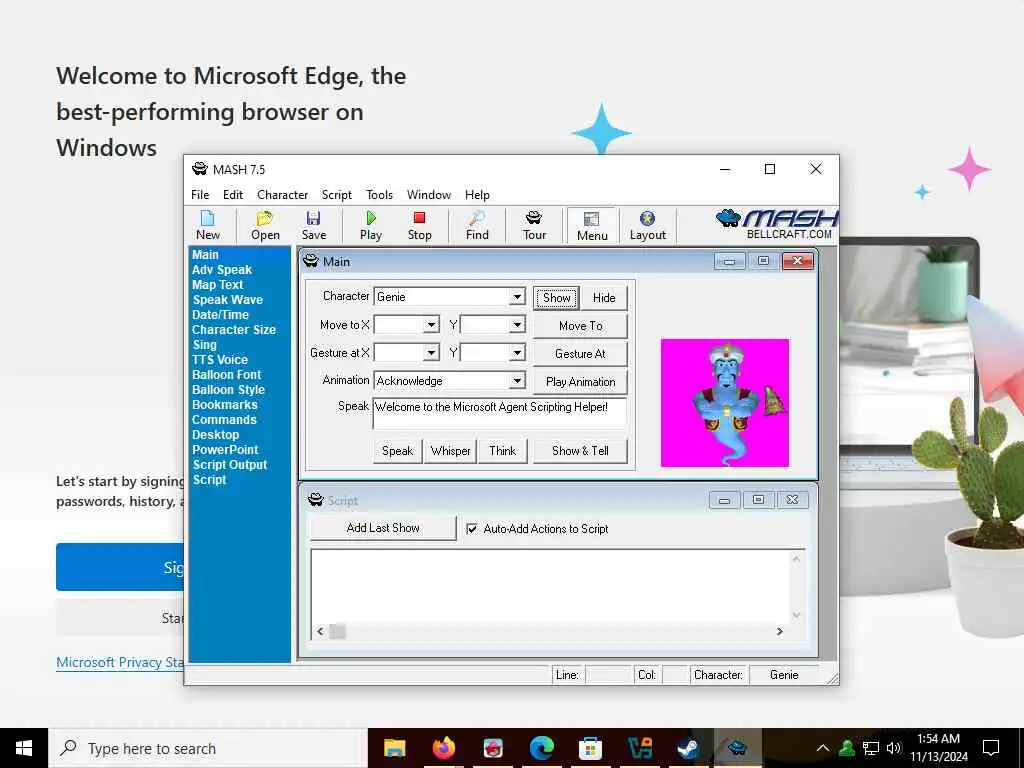This screenshot has height=768, width=1024.
Task: Click inside the Script text area
Action: coord(550,586)
